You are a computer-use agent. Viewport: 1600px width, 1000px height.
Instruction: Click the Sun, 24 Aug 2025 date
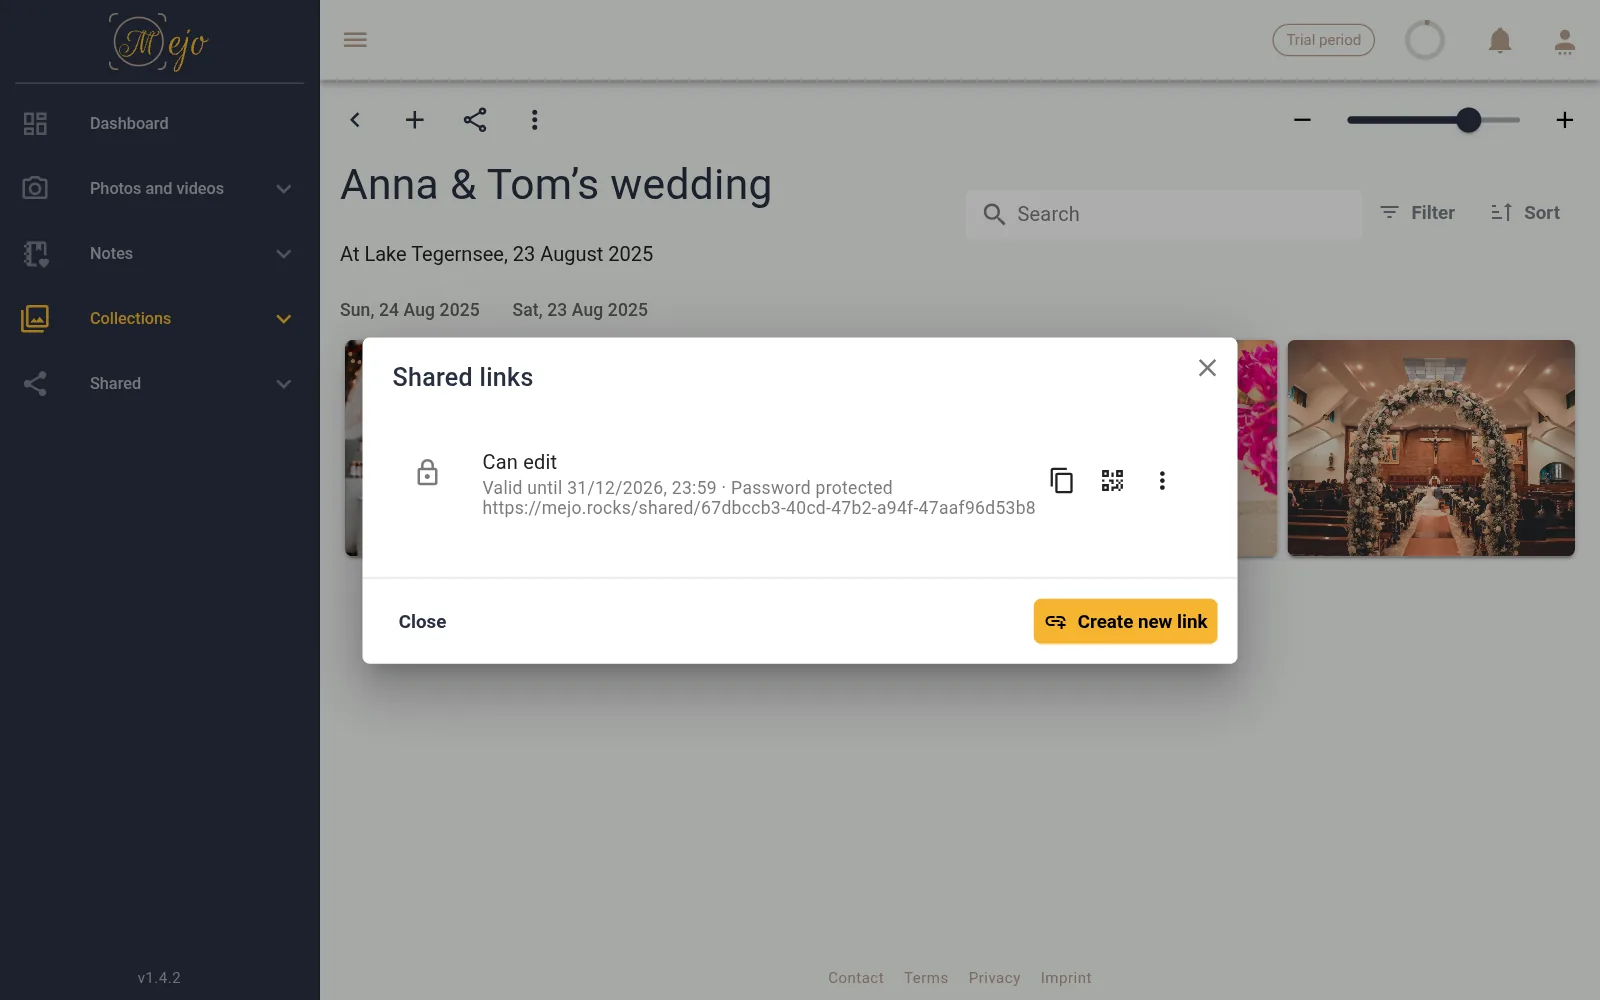pyautogui.click(x=410, y=310)
